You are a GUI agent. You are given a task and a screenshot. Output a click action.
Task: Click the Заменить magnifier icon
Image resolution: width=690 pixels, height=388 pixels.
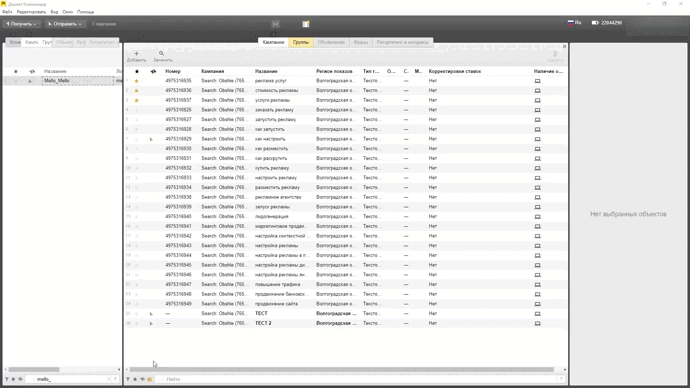(161, 54)
